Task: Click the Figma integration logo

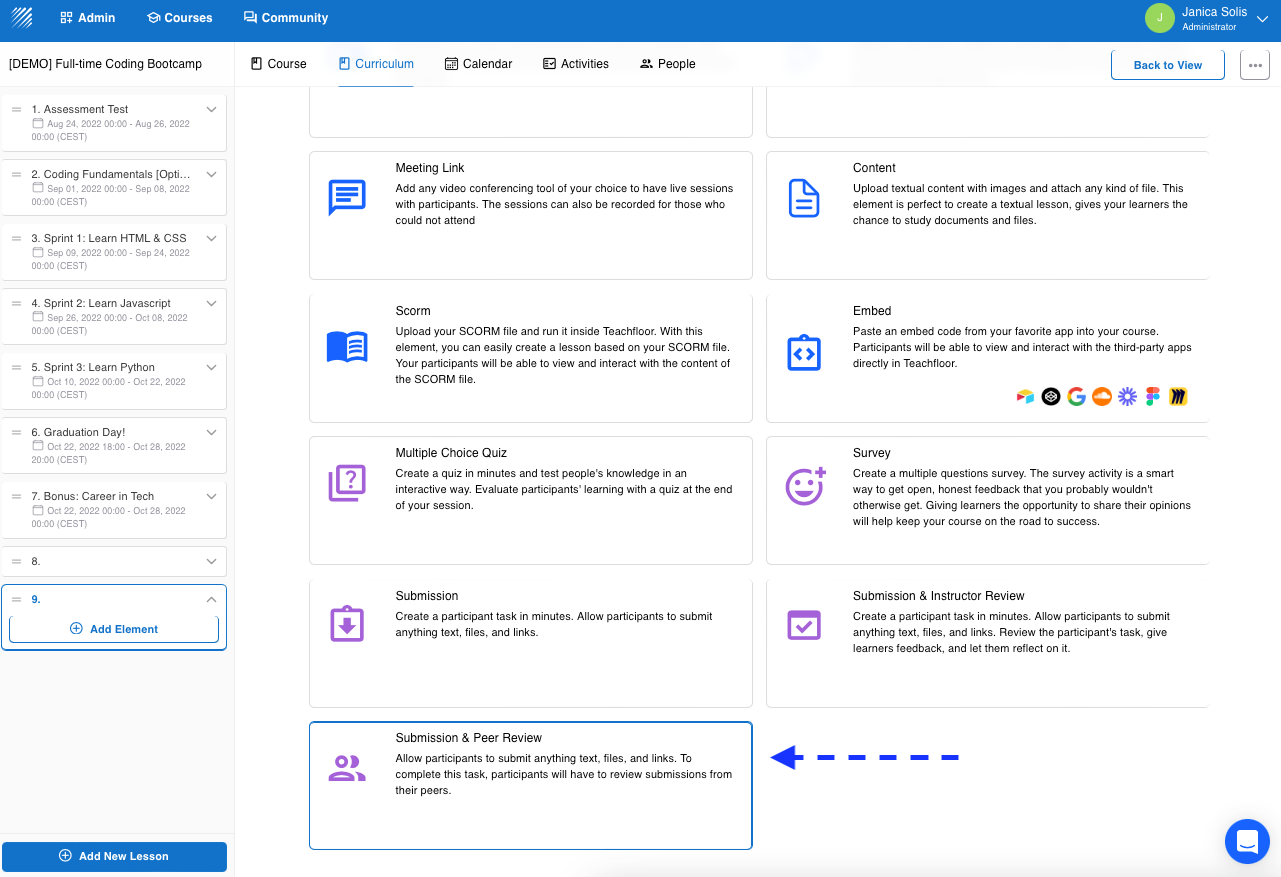Action: [1152, 396]
